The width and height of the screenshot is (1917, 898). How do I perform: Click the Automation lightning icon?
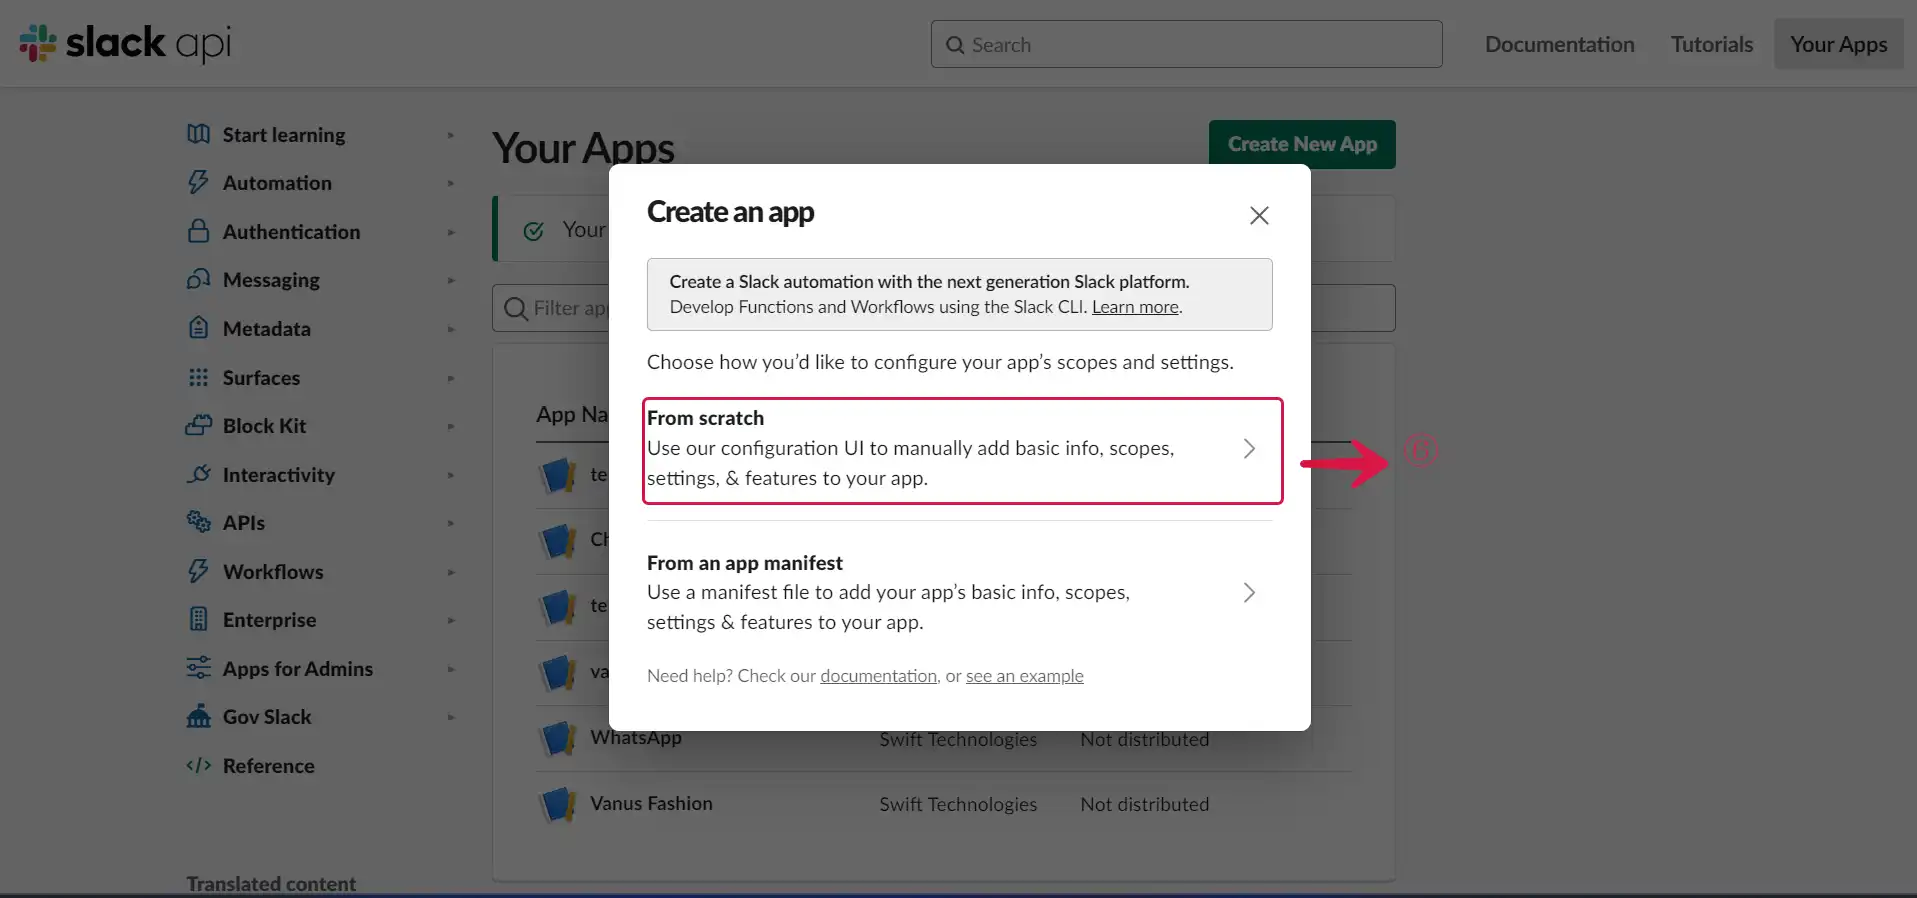(198, 182)
